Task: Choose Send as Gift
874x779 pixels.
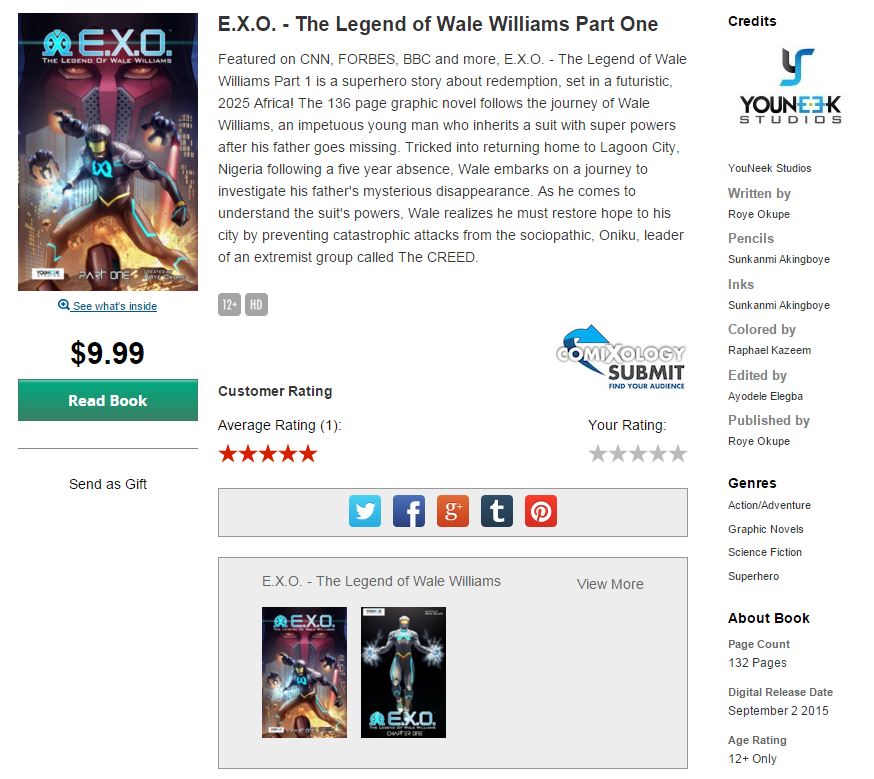Action: (x=108, y=484)
